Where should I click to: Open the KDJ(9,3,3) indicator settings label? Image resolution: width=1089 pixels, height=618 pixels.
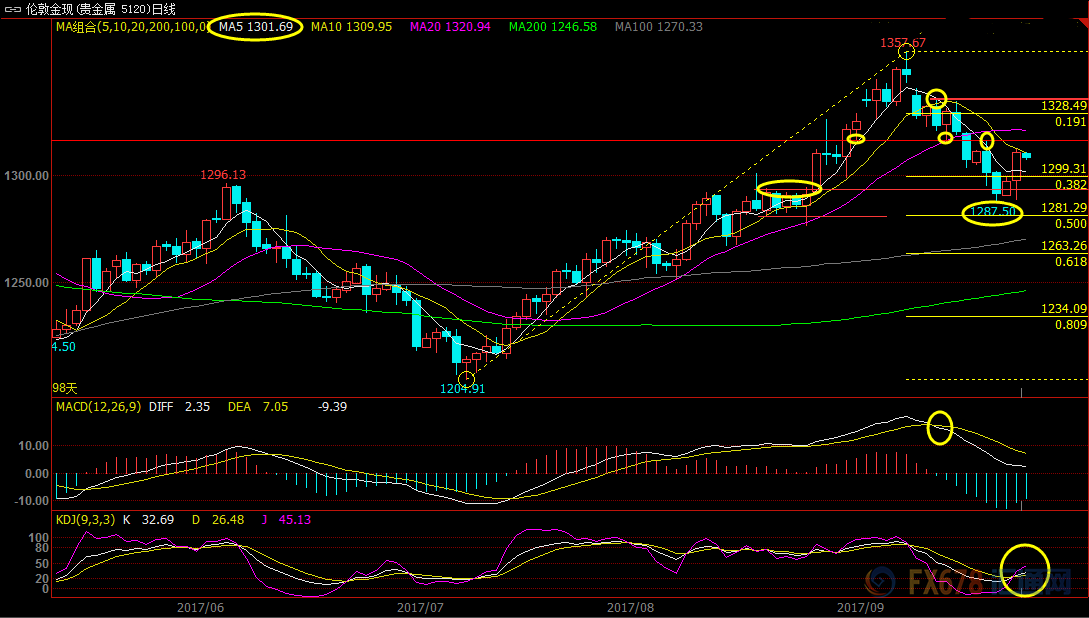(x=85, y=519)
